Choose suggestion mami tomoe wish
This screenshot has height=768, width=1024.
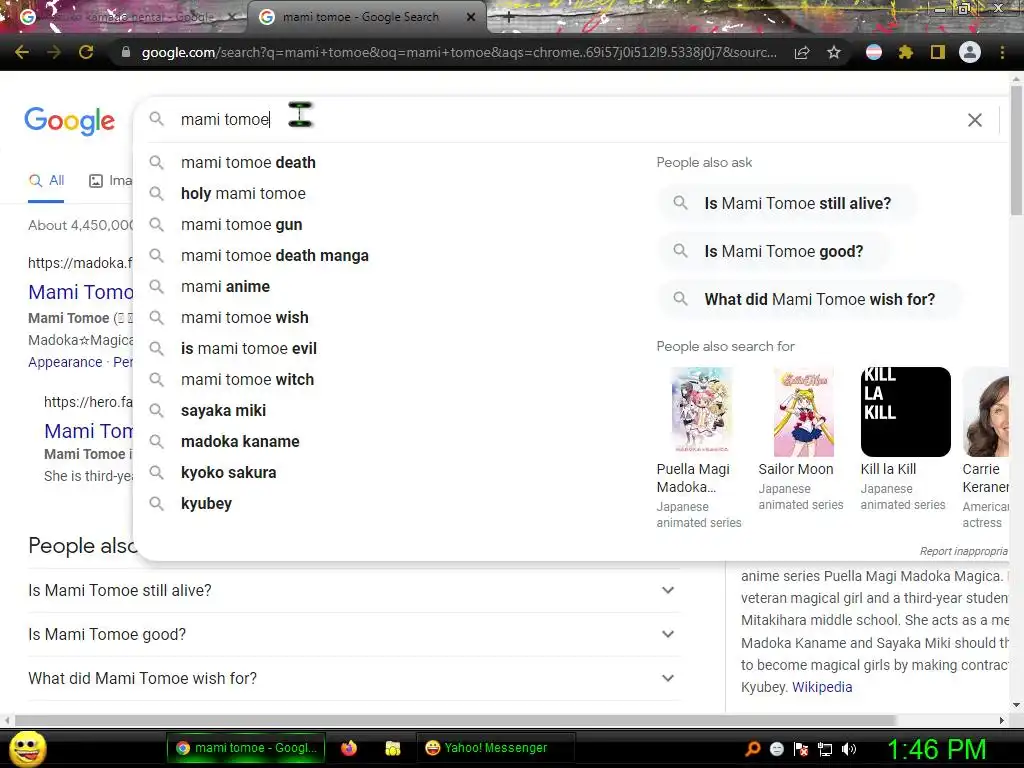click(x=245, y=317)
